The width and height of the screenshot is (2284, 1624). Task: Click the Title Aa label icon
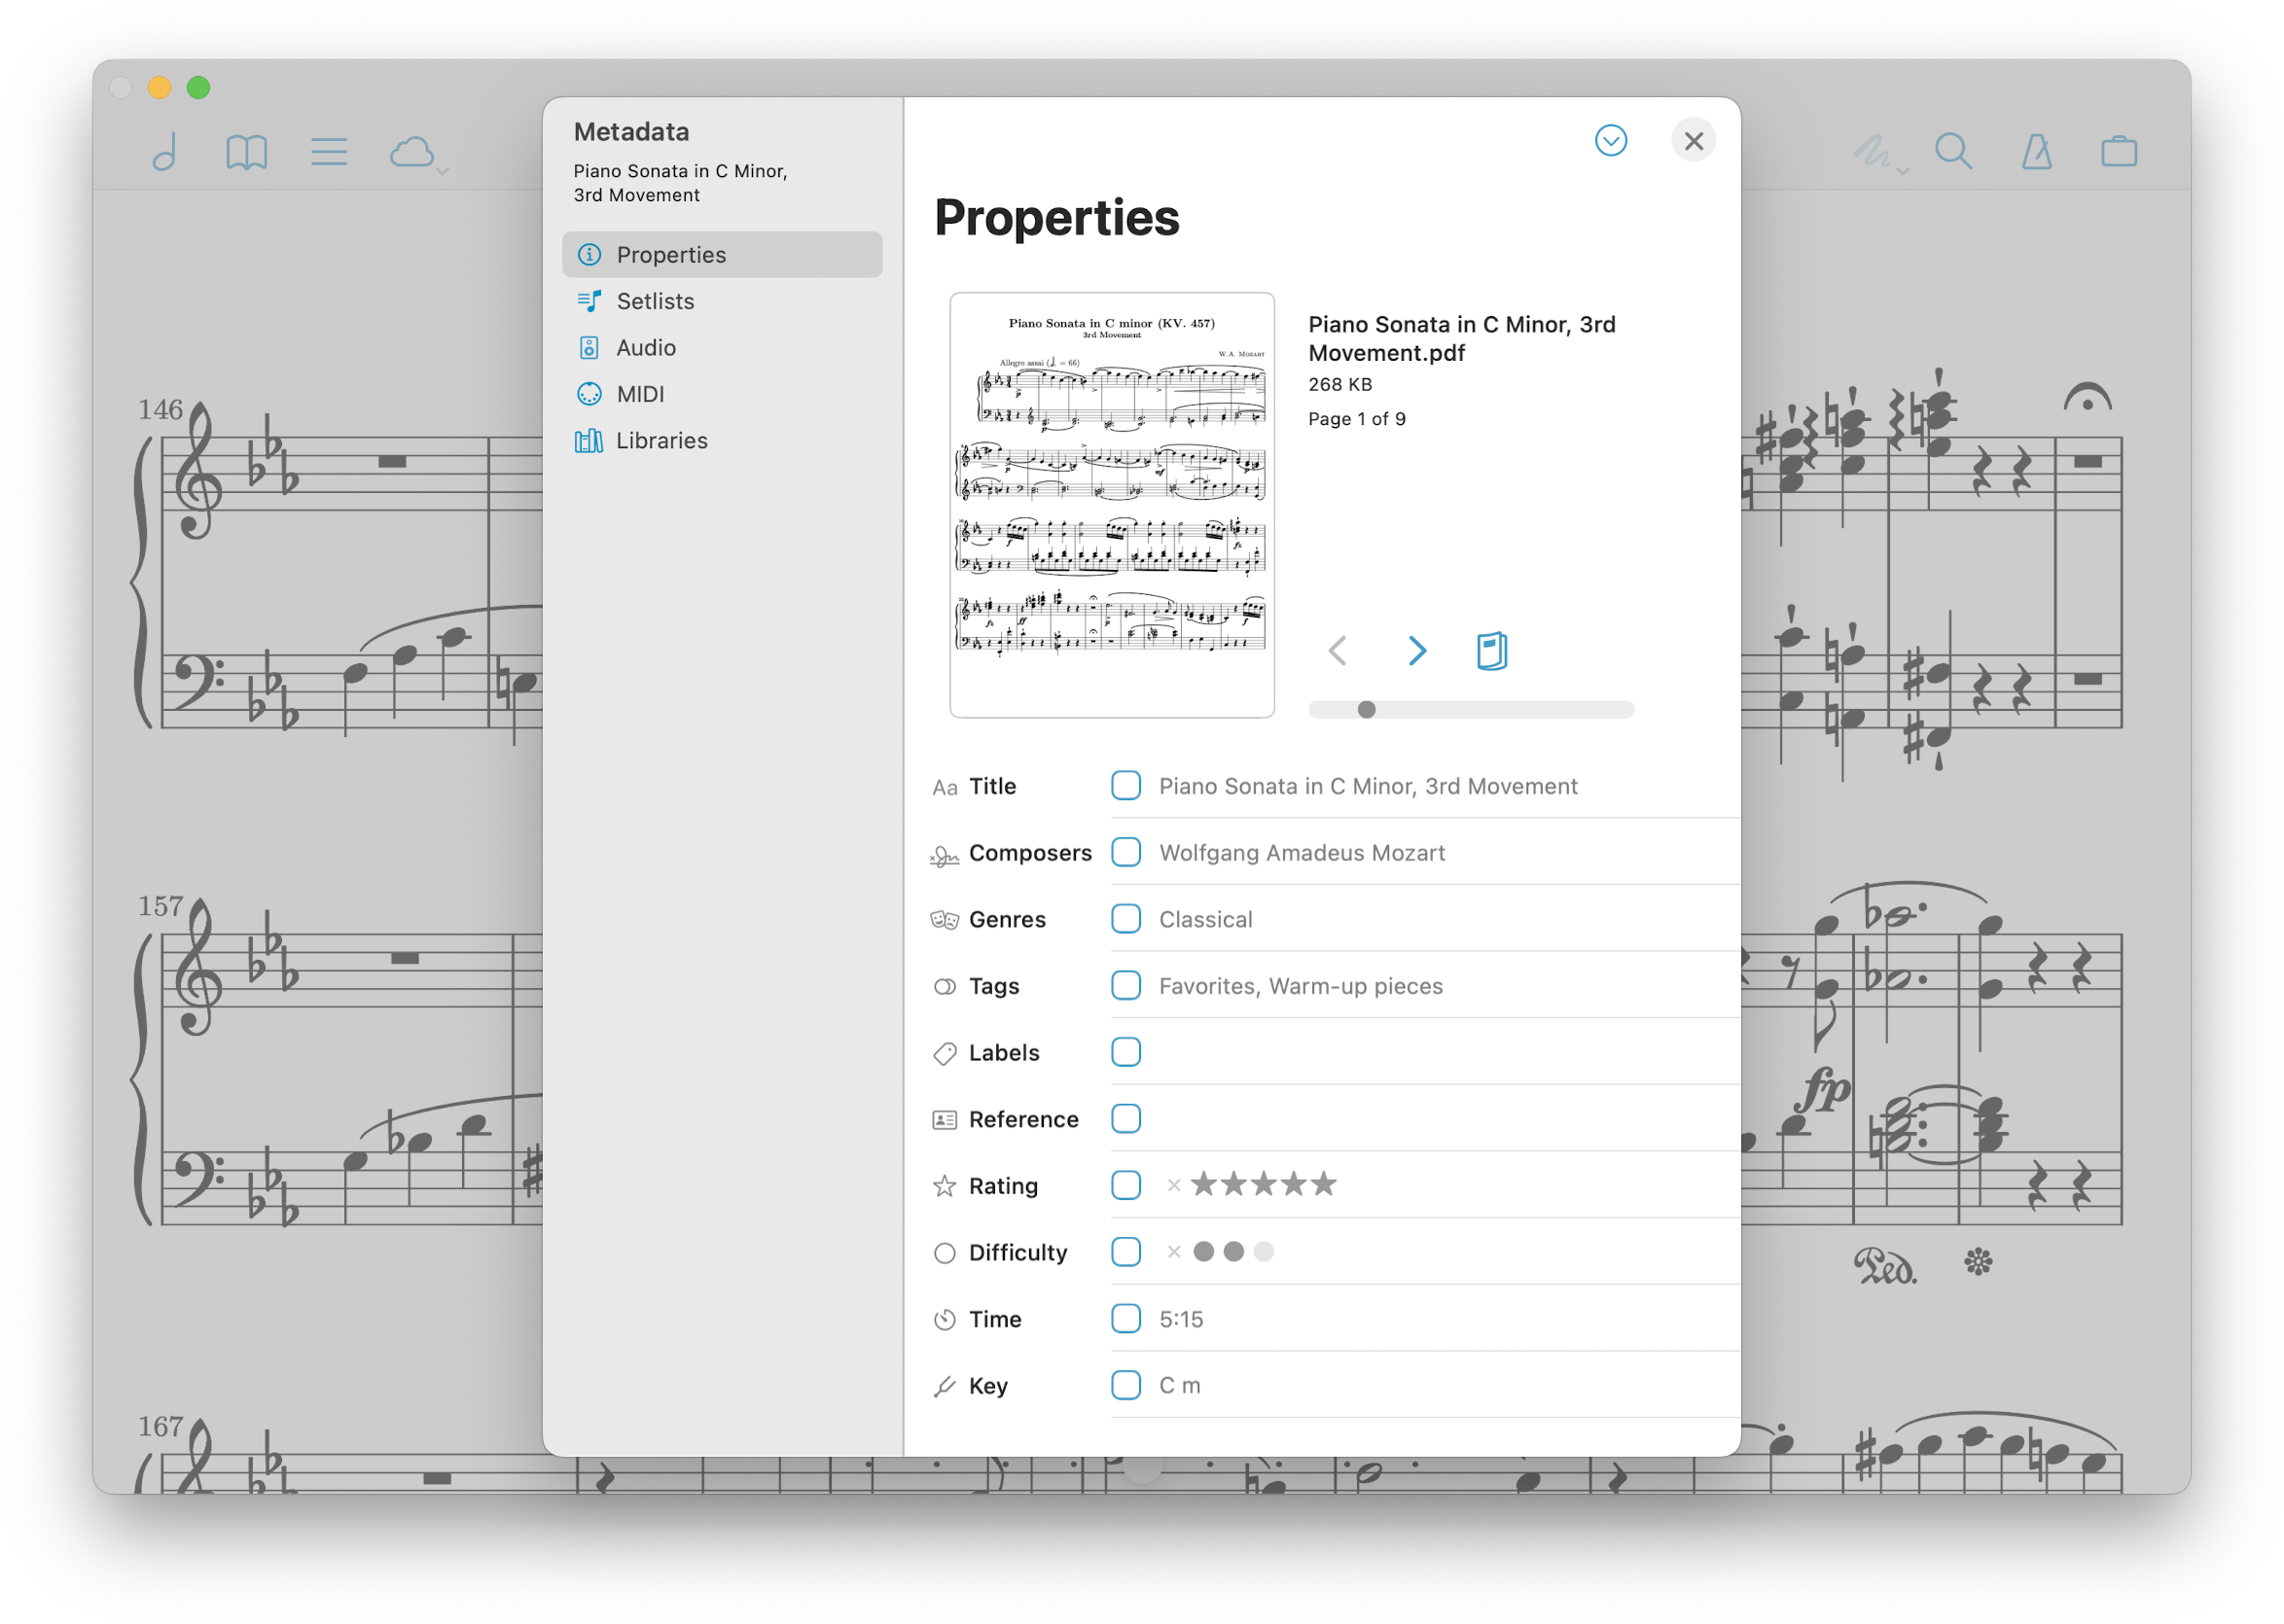tap(944, 787)
